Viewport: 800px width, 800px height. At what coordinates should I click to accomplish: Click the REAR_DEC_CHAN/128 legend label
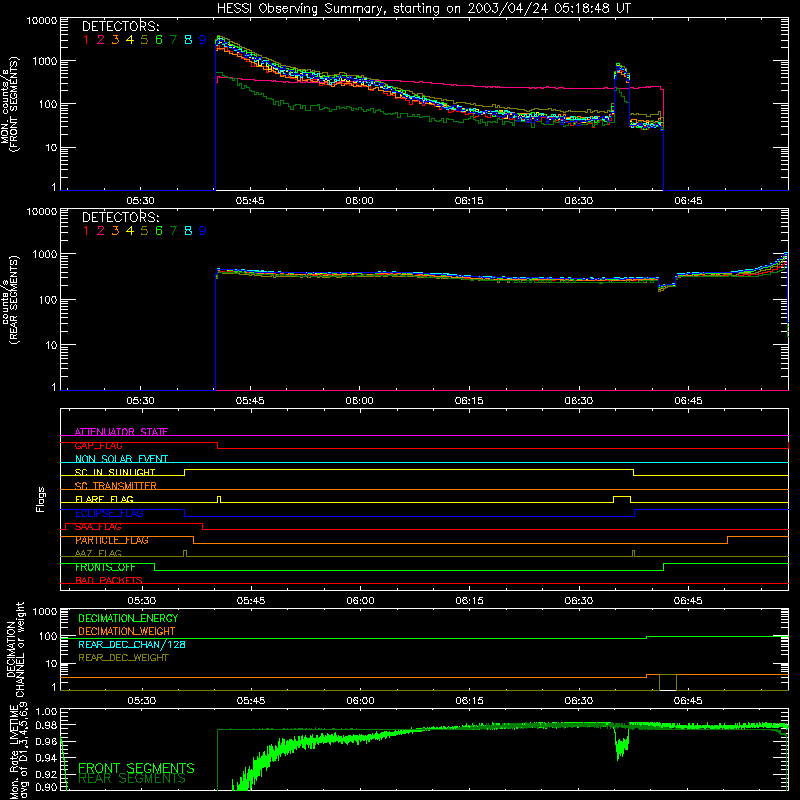pyautogui.click(x=132, y=645)
